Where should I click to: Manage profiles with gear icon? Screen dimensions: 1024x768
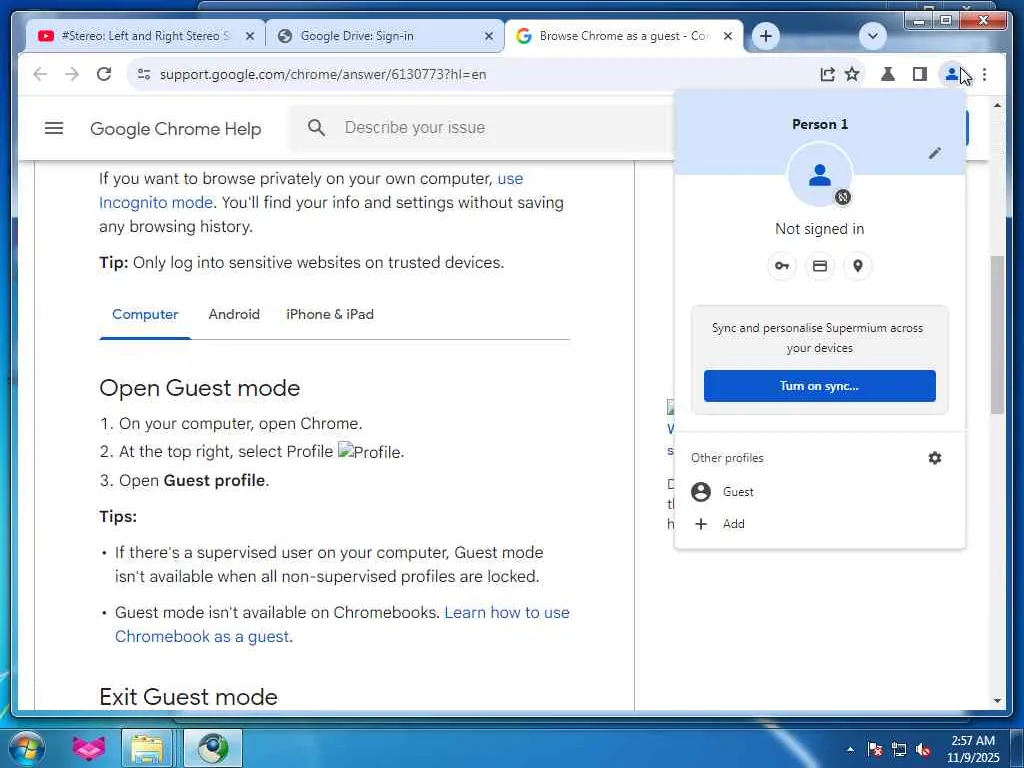(x=935, y=458)
